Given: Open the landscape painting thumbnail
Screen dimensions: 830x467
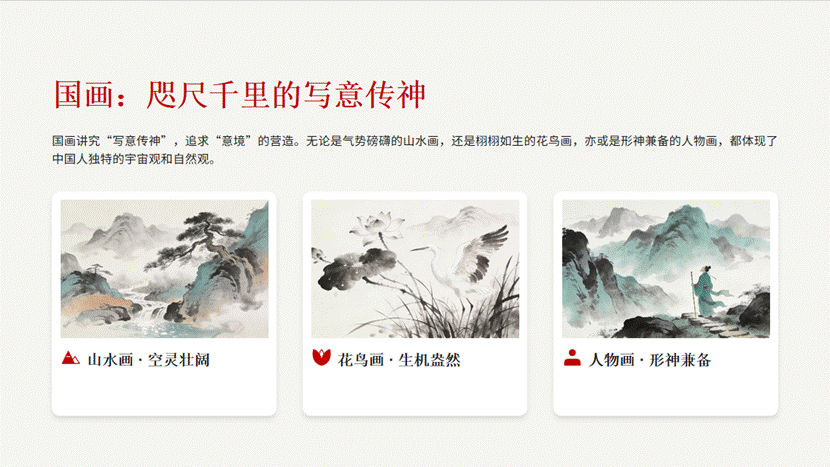Looking at the screenshot, I should (x=164, y=269).
